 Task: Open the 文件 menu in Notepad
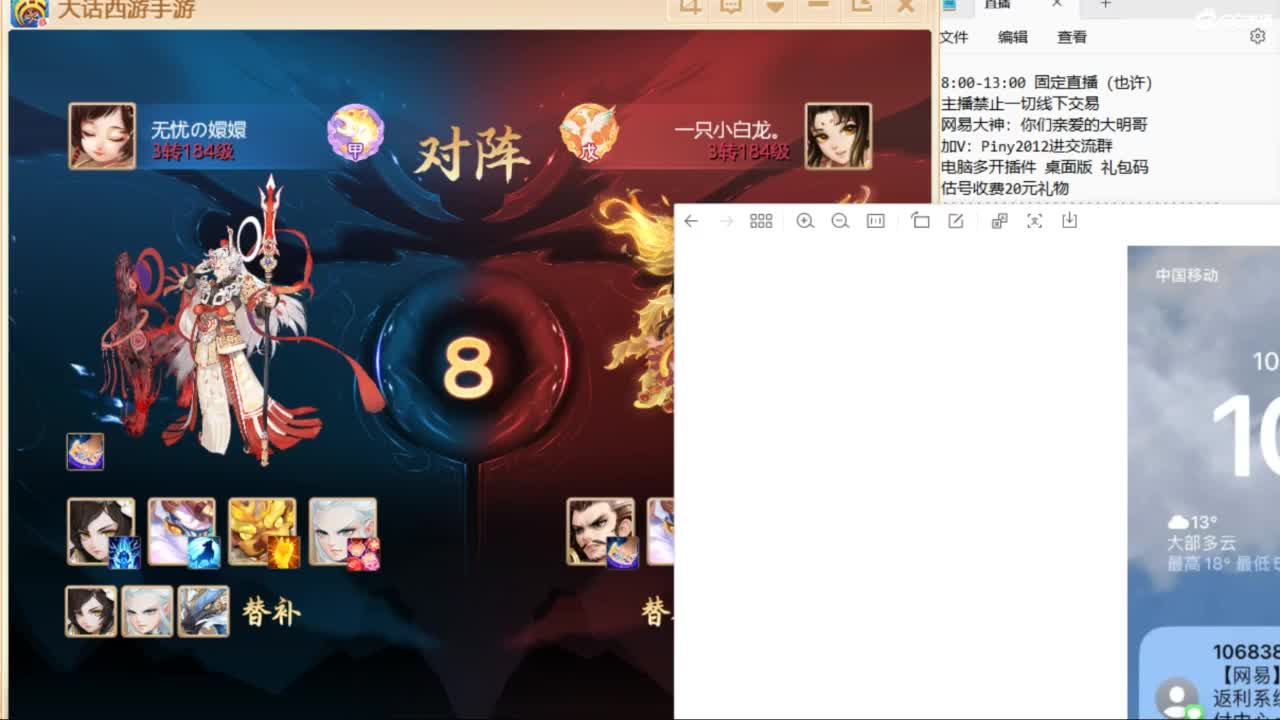tap(955, 37)
